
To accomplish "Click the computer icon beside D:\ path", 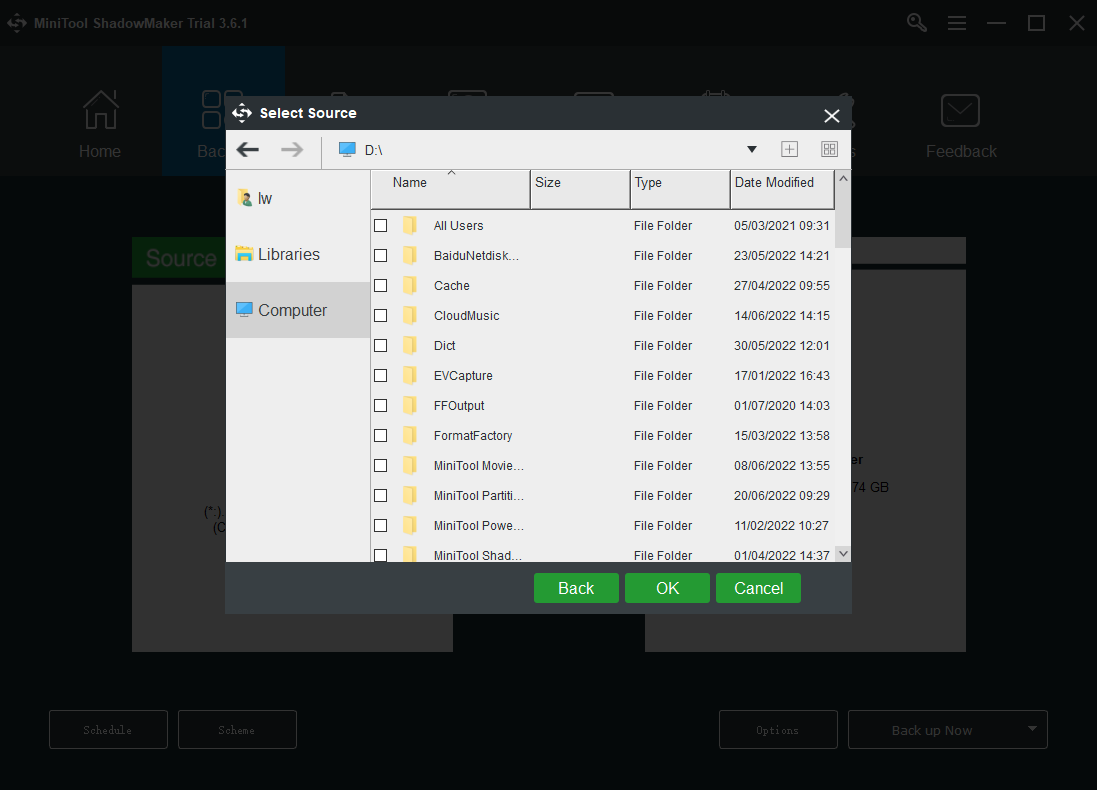I will click(x=347, y=149).
